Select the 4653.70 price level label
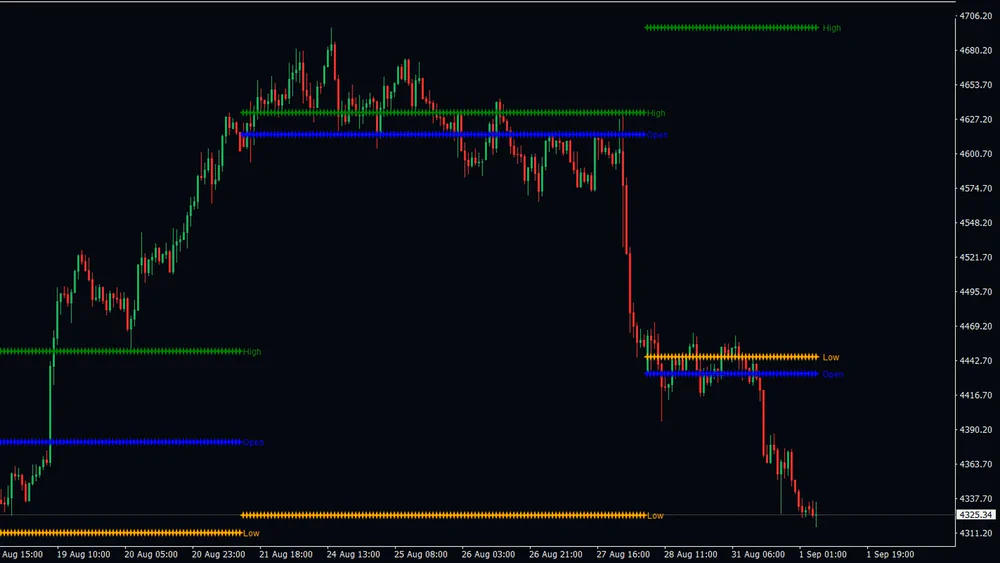Screen dimensions: 1000x563 click(x=976, y=85)
